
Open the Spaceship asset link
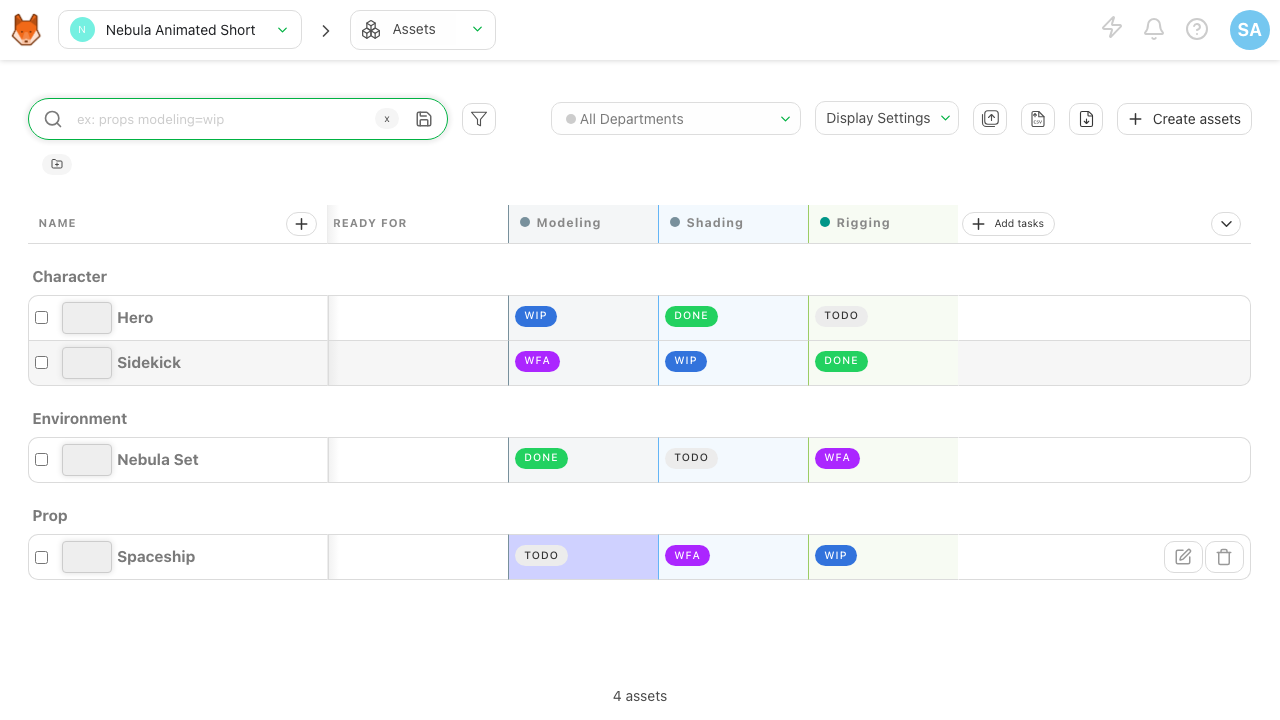[x=156, y=557]
